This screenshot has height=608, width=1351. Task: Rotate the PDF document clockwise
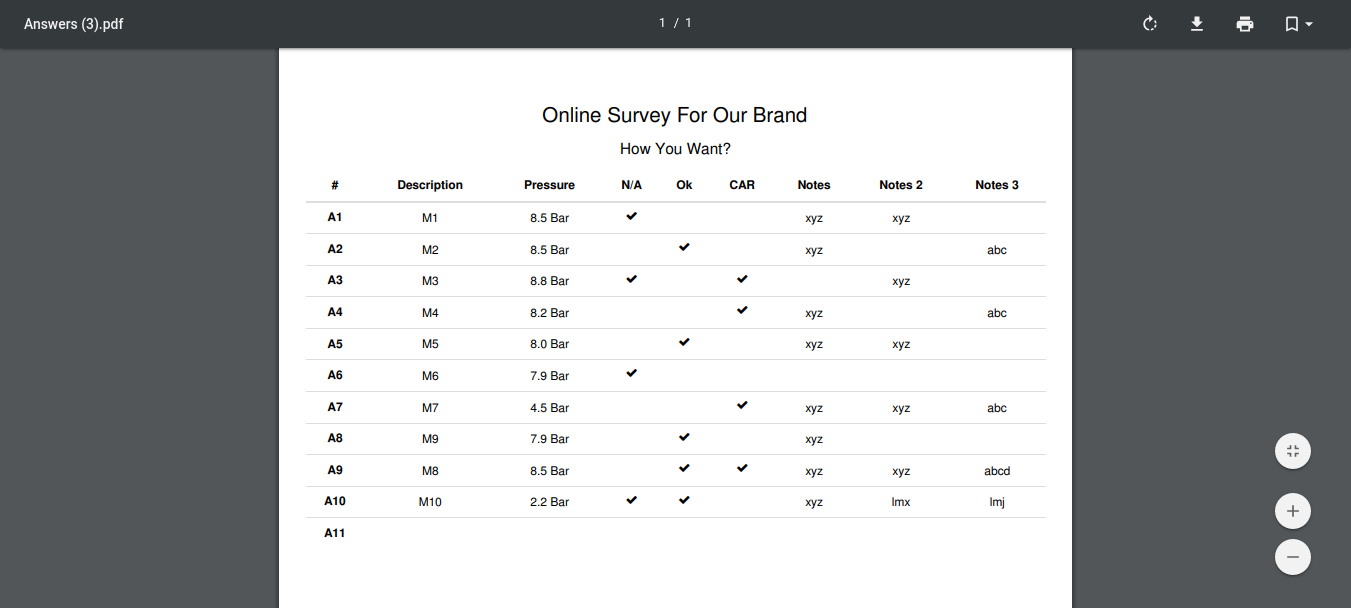(x=1150, y=24)
